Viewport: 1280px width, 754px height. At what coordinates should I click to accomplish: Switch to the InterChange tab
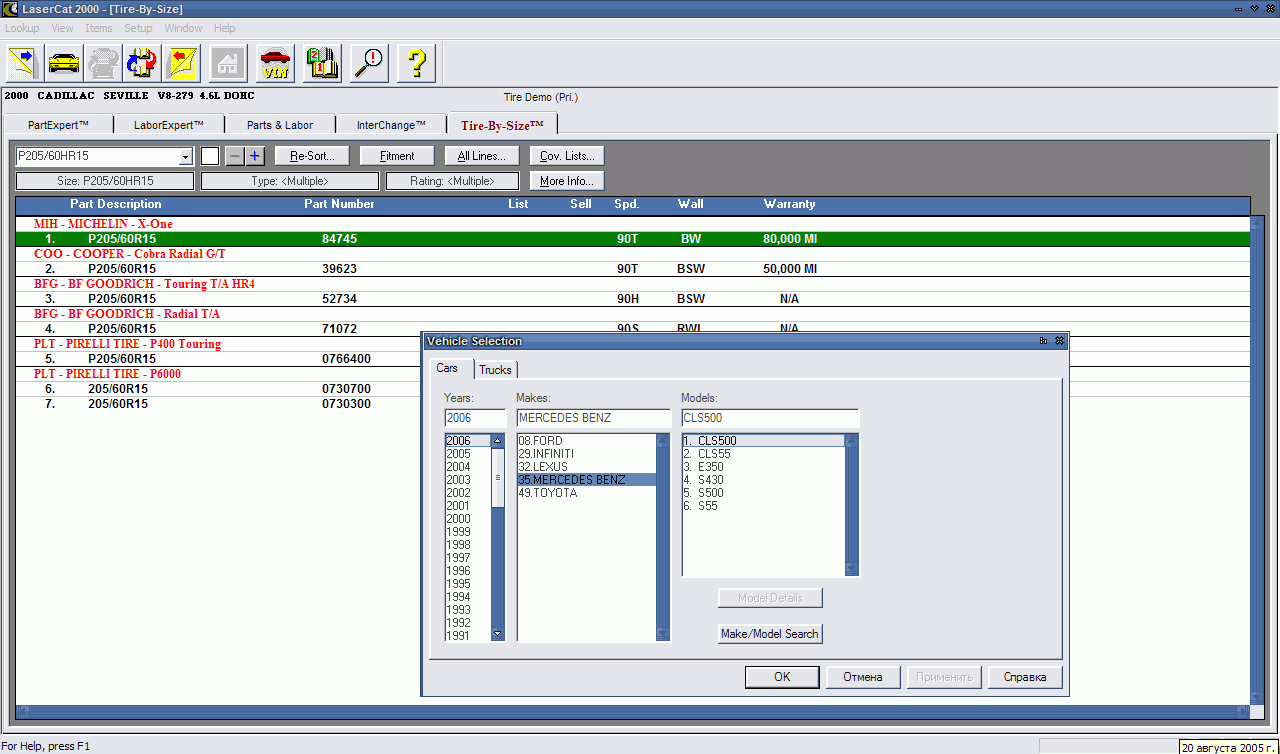[391, 125]
